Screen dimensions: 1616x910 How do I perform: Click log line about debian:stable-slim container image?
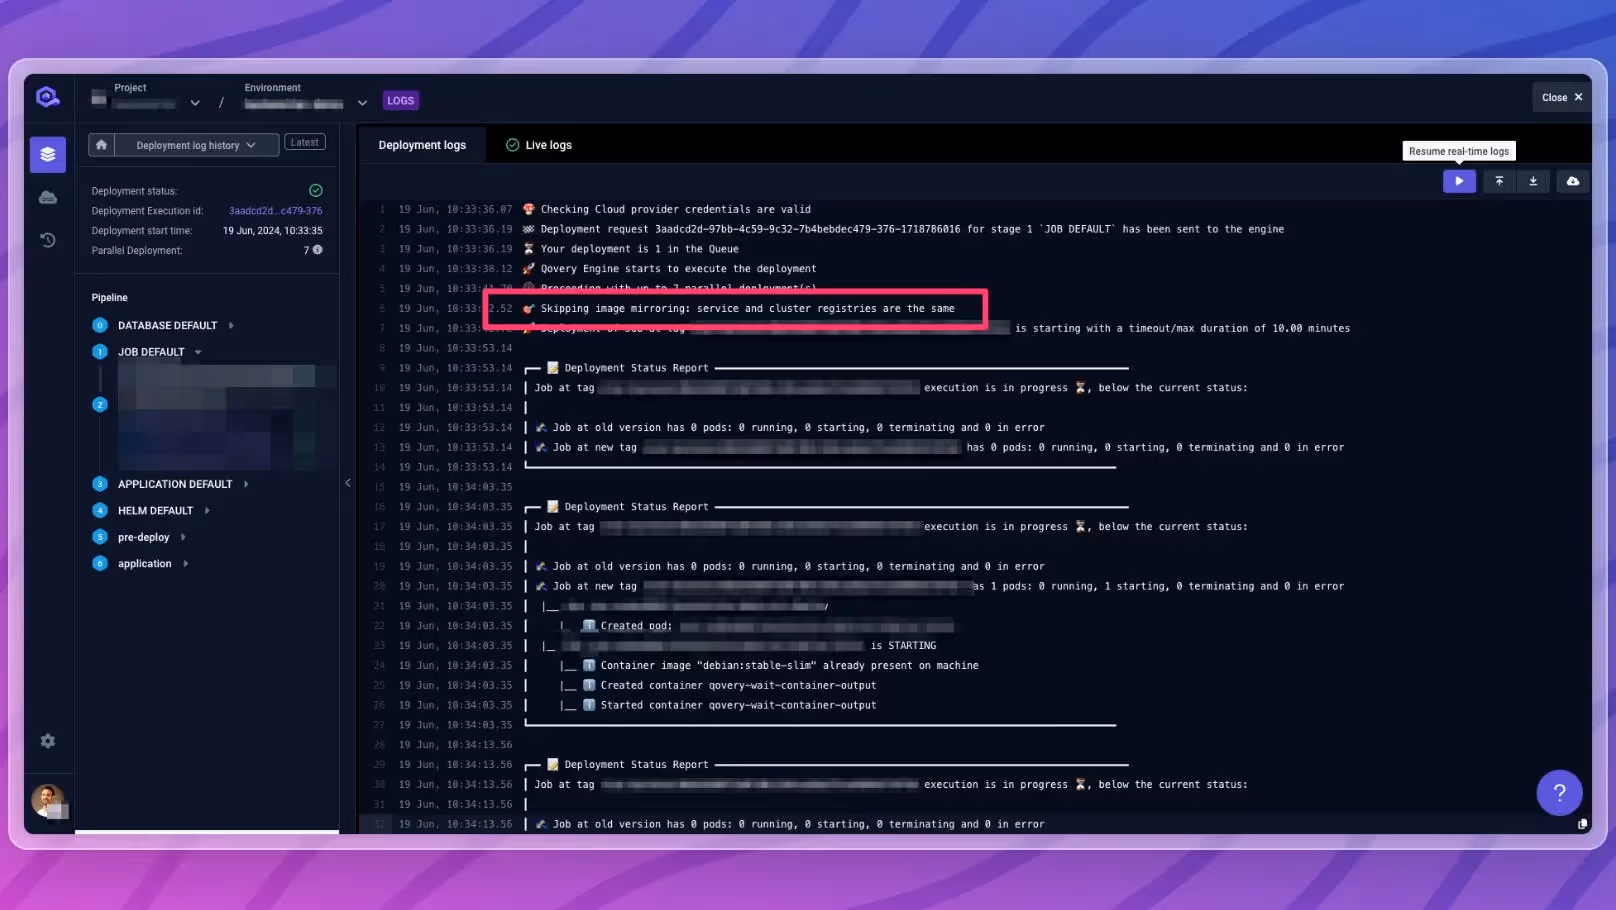coord(790,666)
